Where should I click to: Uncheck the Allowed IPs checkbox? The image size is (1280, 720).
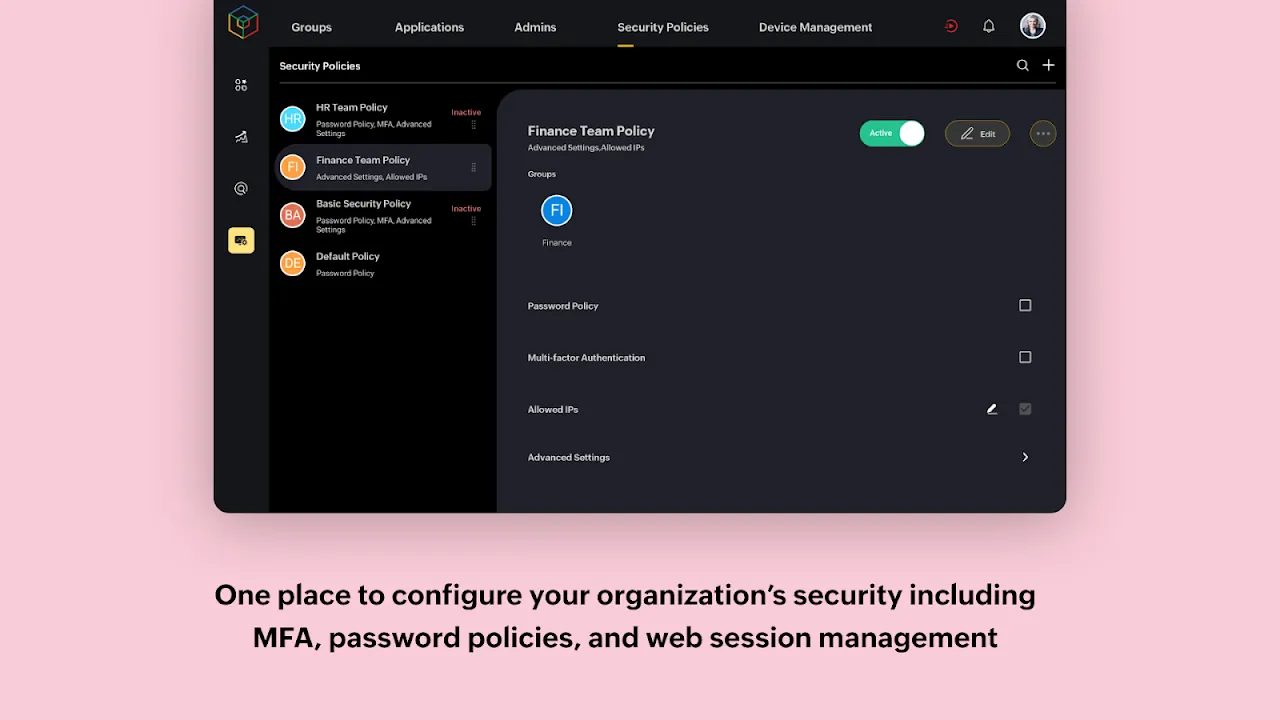[1025, 409]
